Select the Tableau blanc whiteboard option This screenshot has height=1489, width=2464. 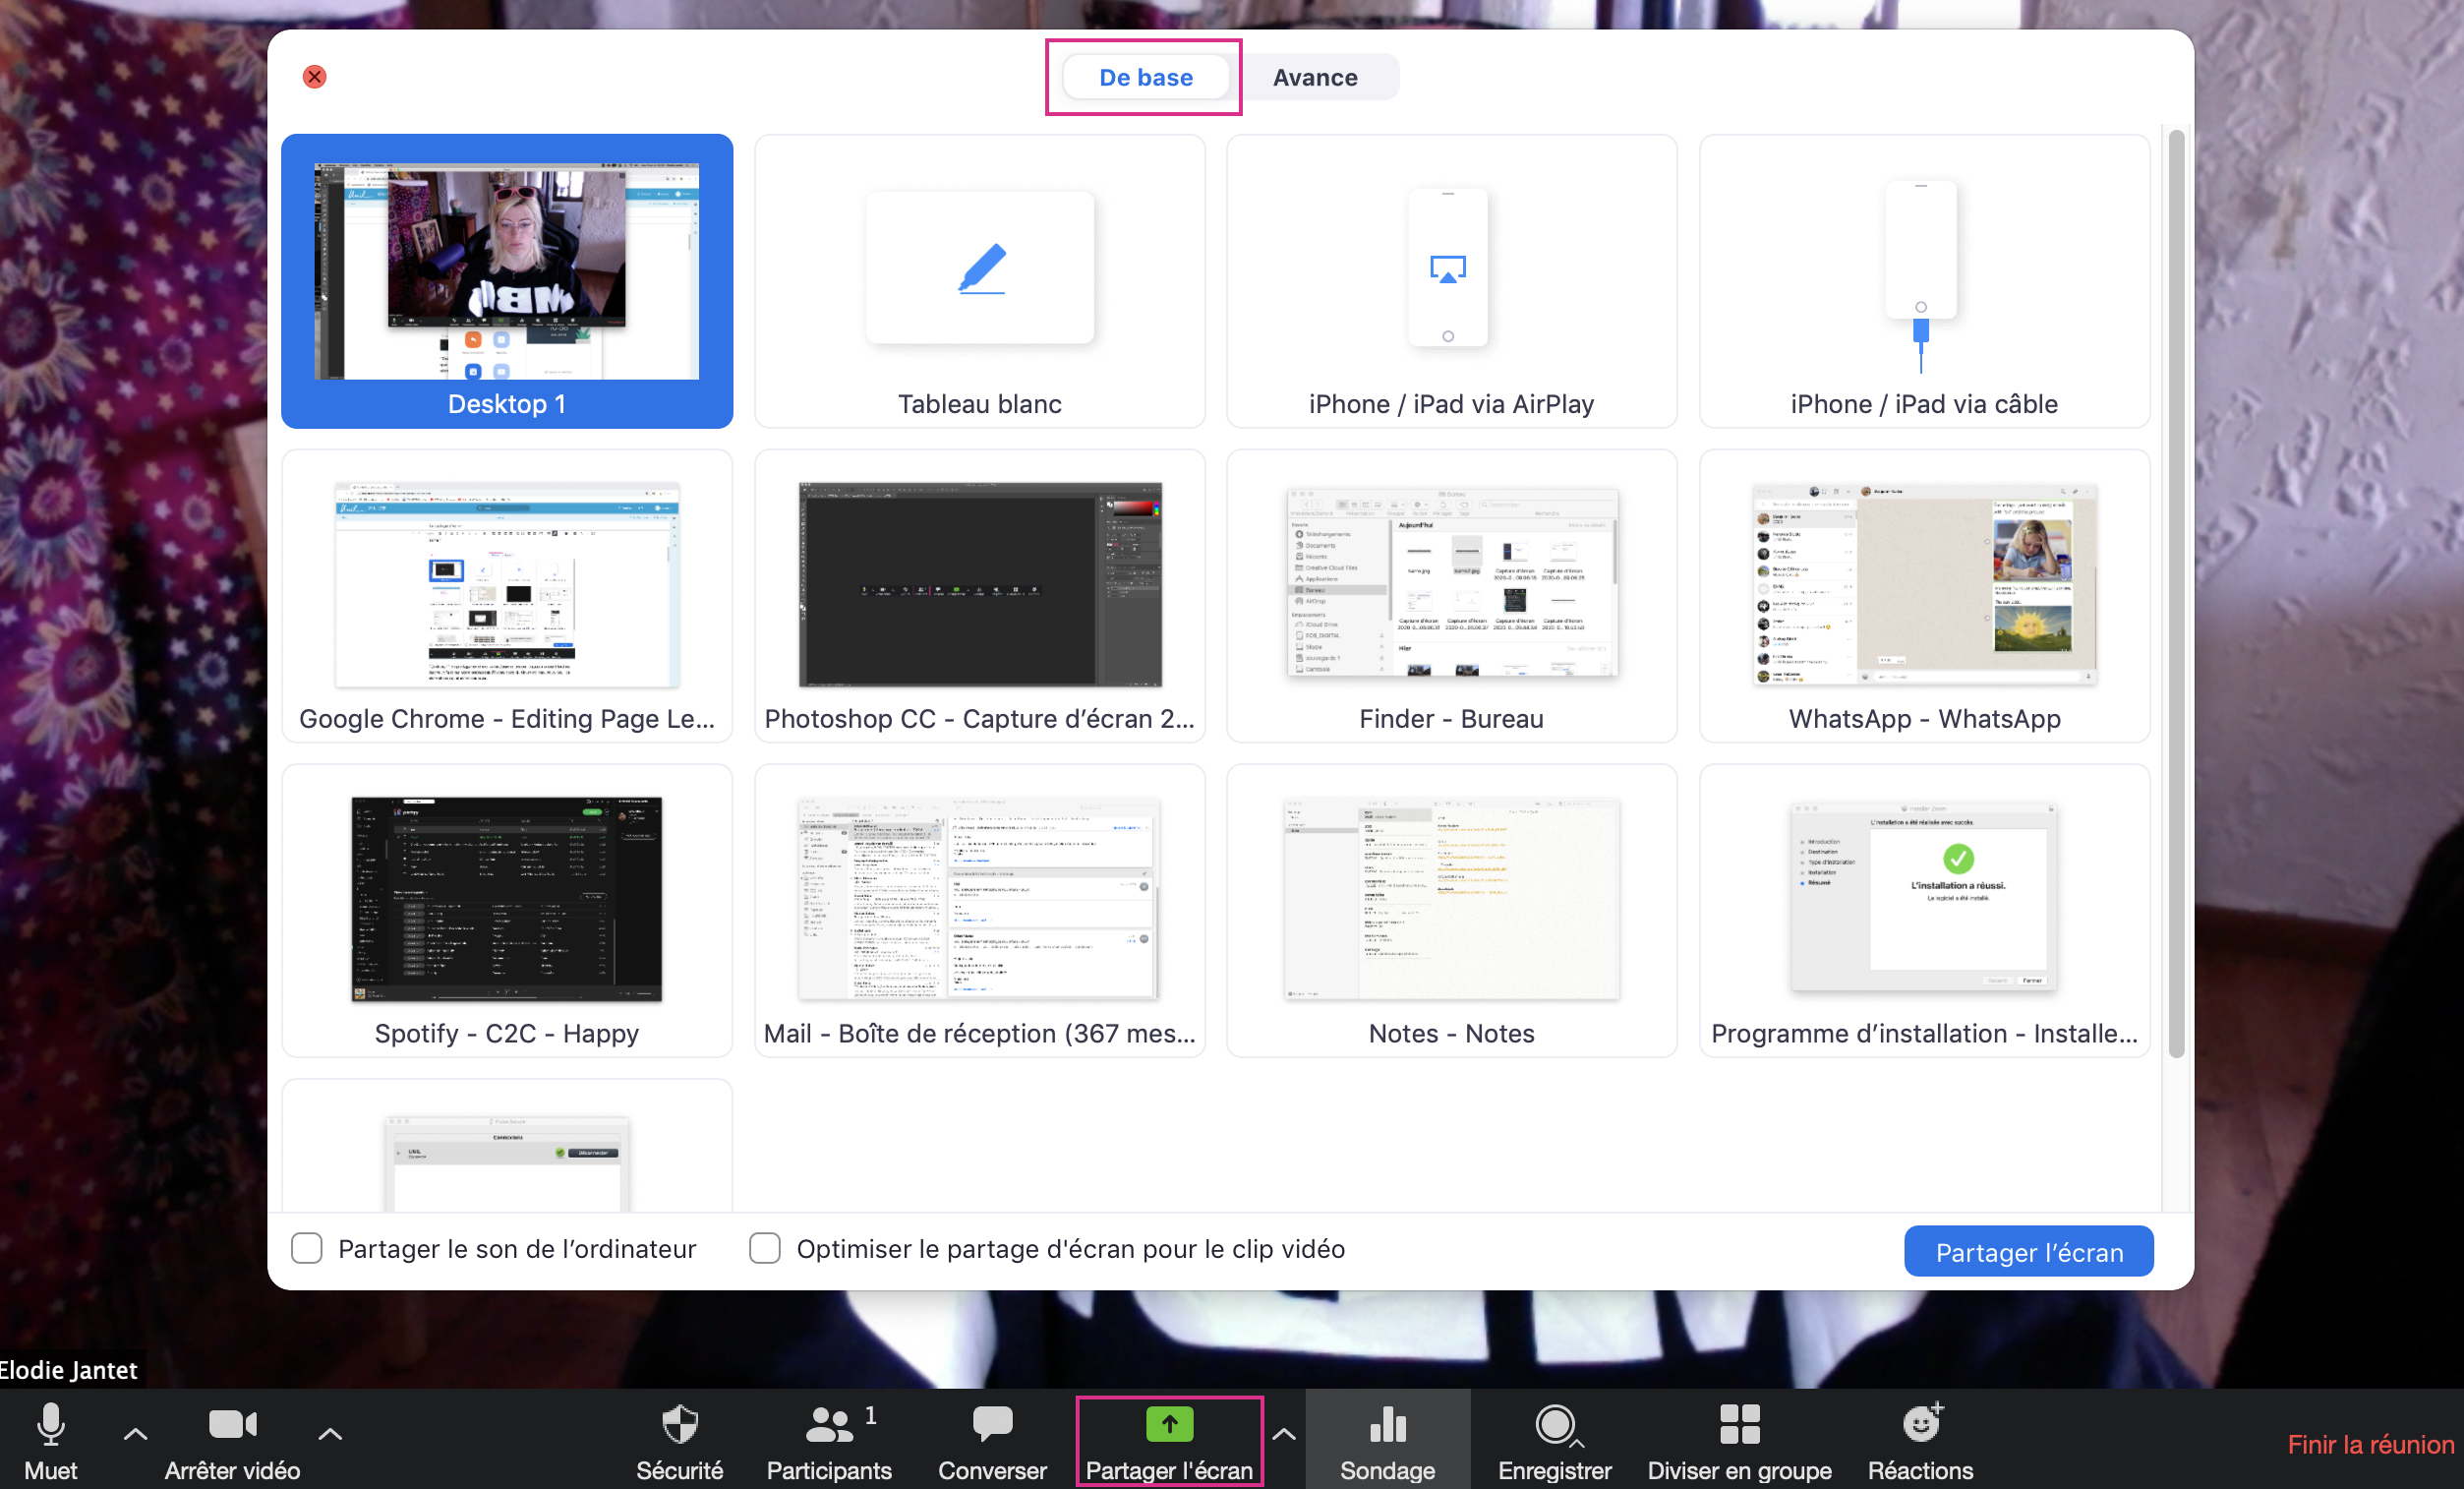pyautogui.click(x=979, y=281)
